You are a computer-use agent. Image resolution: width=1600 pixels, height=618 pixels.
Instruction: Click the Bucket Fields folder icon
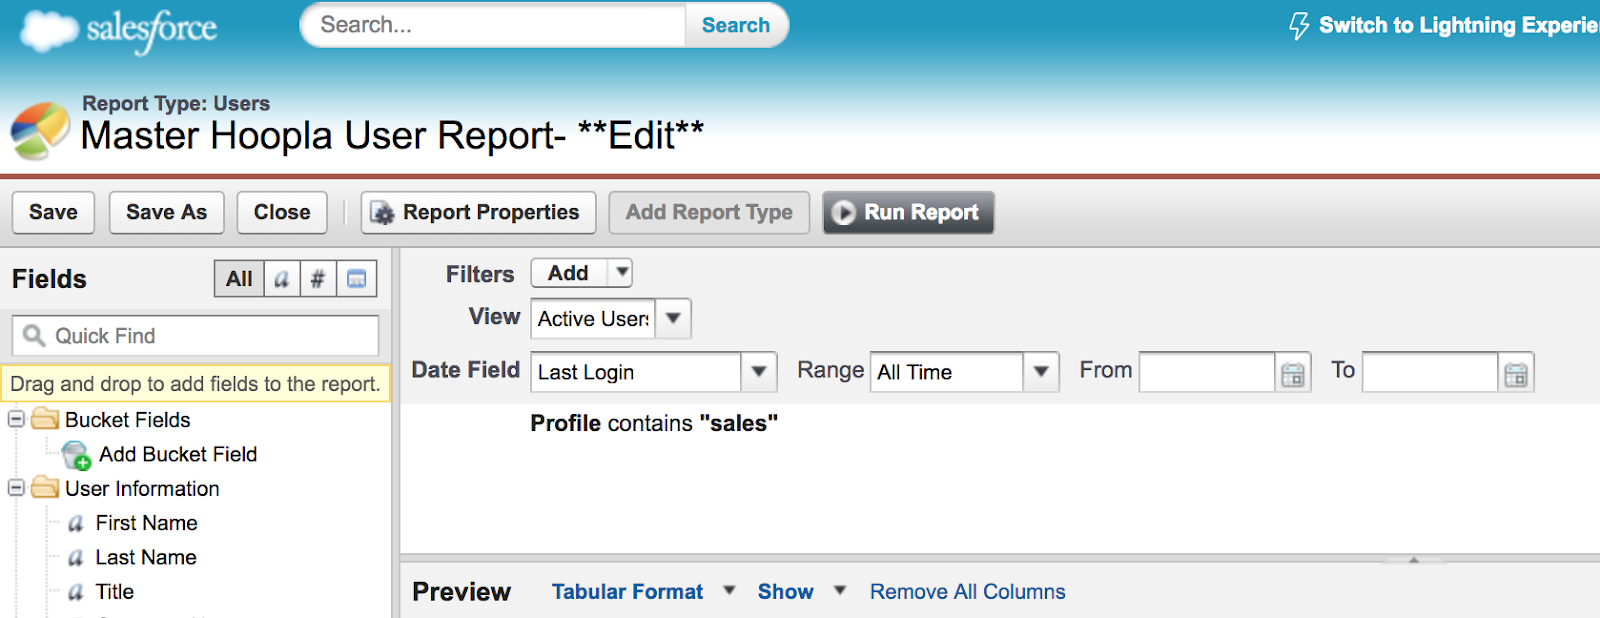tap(45, 419)
